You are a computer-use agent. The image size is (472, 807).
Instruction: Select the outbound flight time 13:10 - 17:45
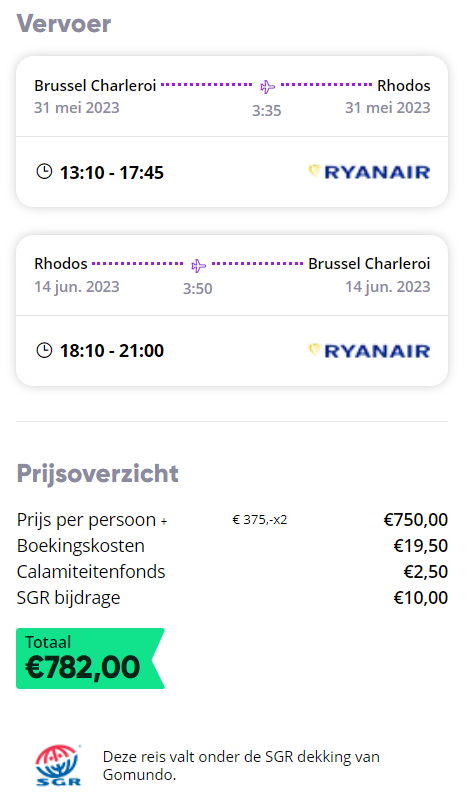point(112,172)
